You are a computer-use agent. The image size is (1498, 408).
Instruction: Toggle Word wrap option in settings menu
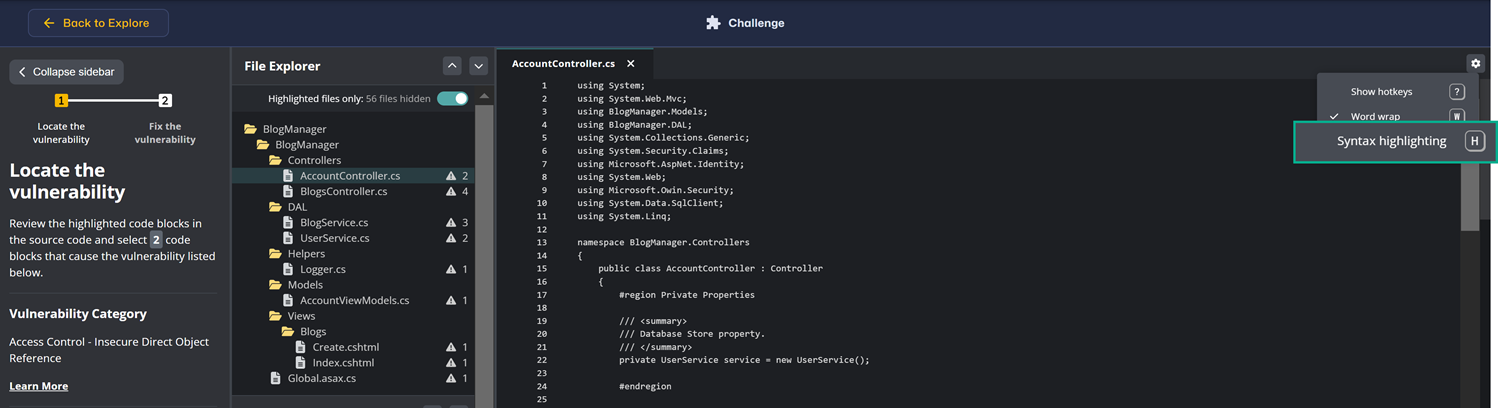click(x=1375, y=117)
